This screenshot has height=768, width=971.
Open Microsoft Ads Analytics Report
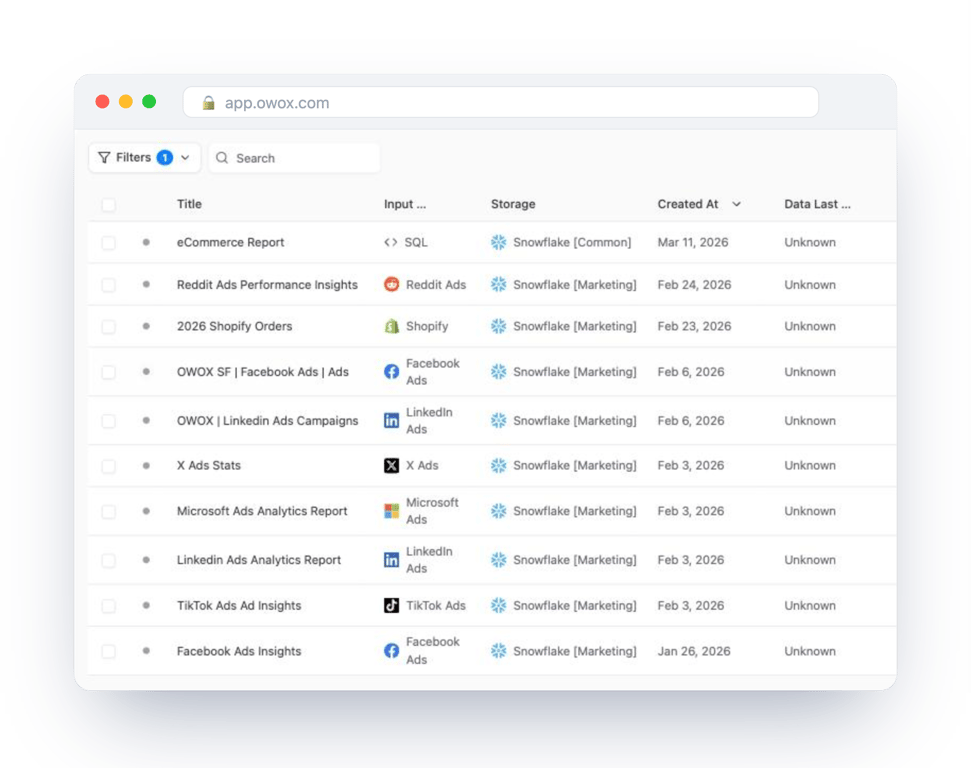click(262, 511)
